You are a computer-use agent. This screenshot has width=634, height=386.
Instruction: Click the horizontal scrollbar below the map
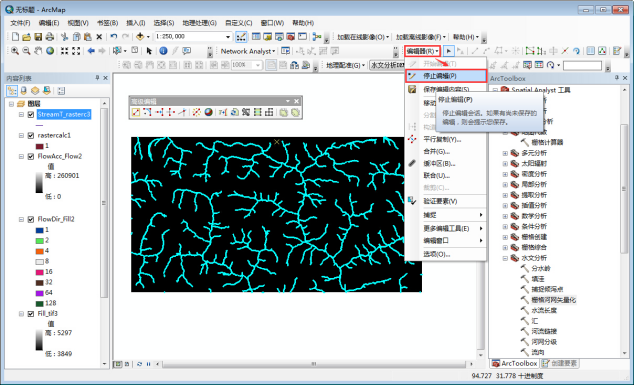point(313,364)
